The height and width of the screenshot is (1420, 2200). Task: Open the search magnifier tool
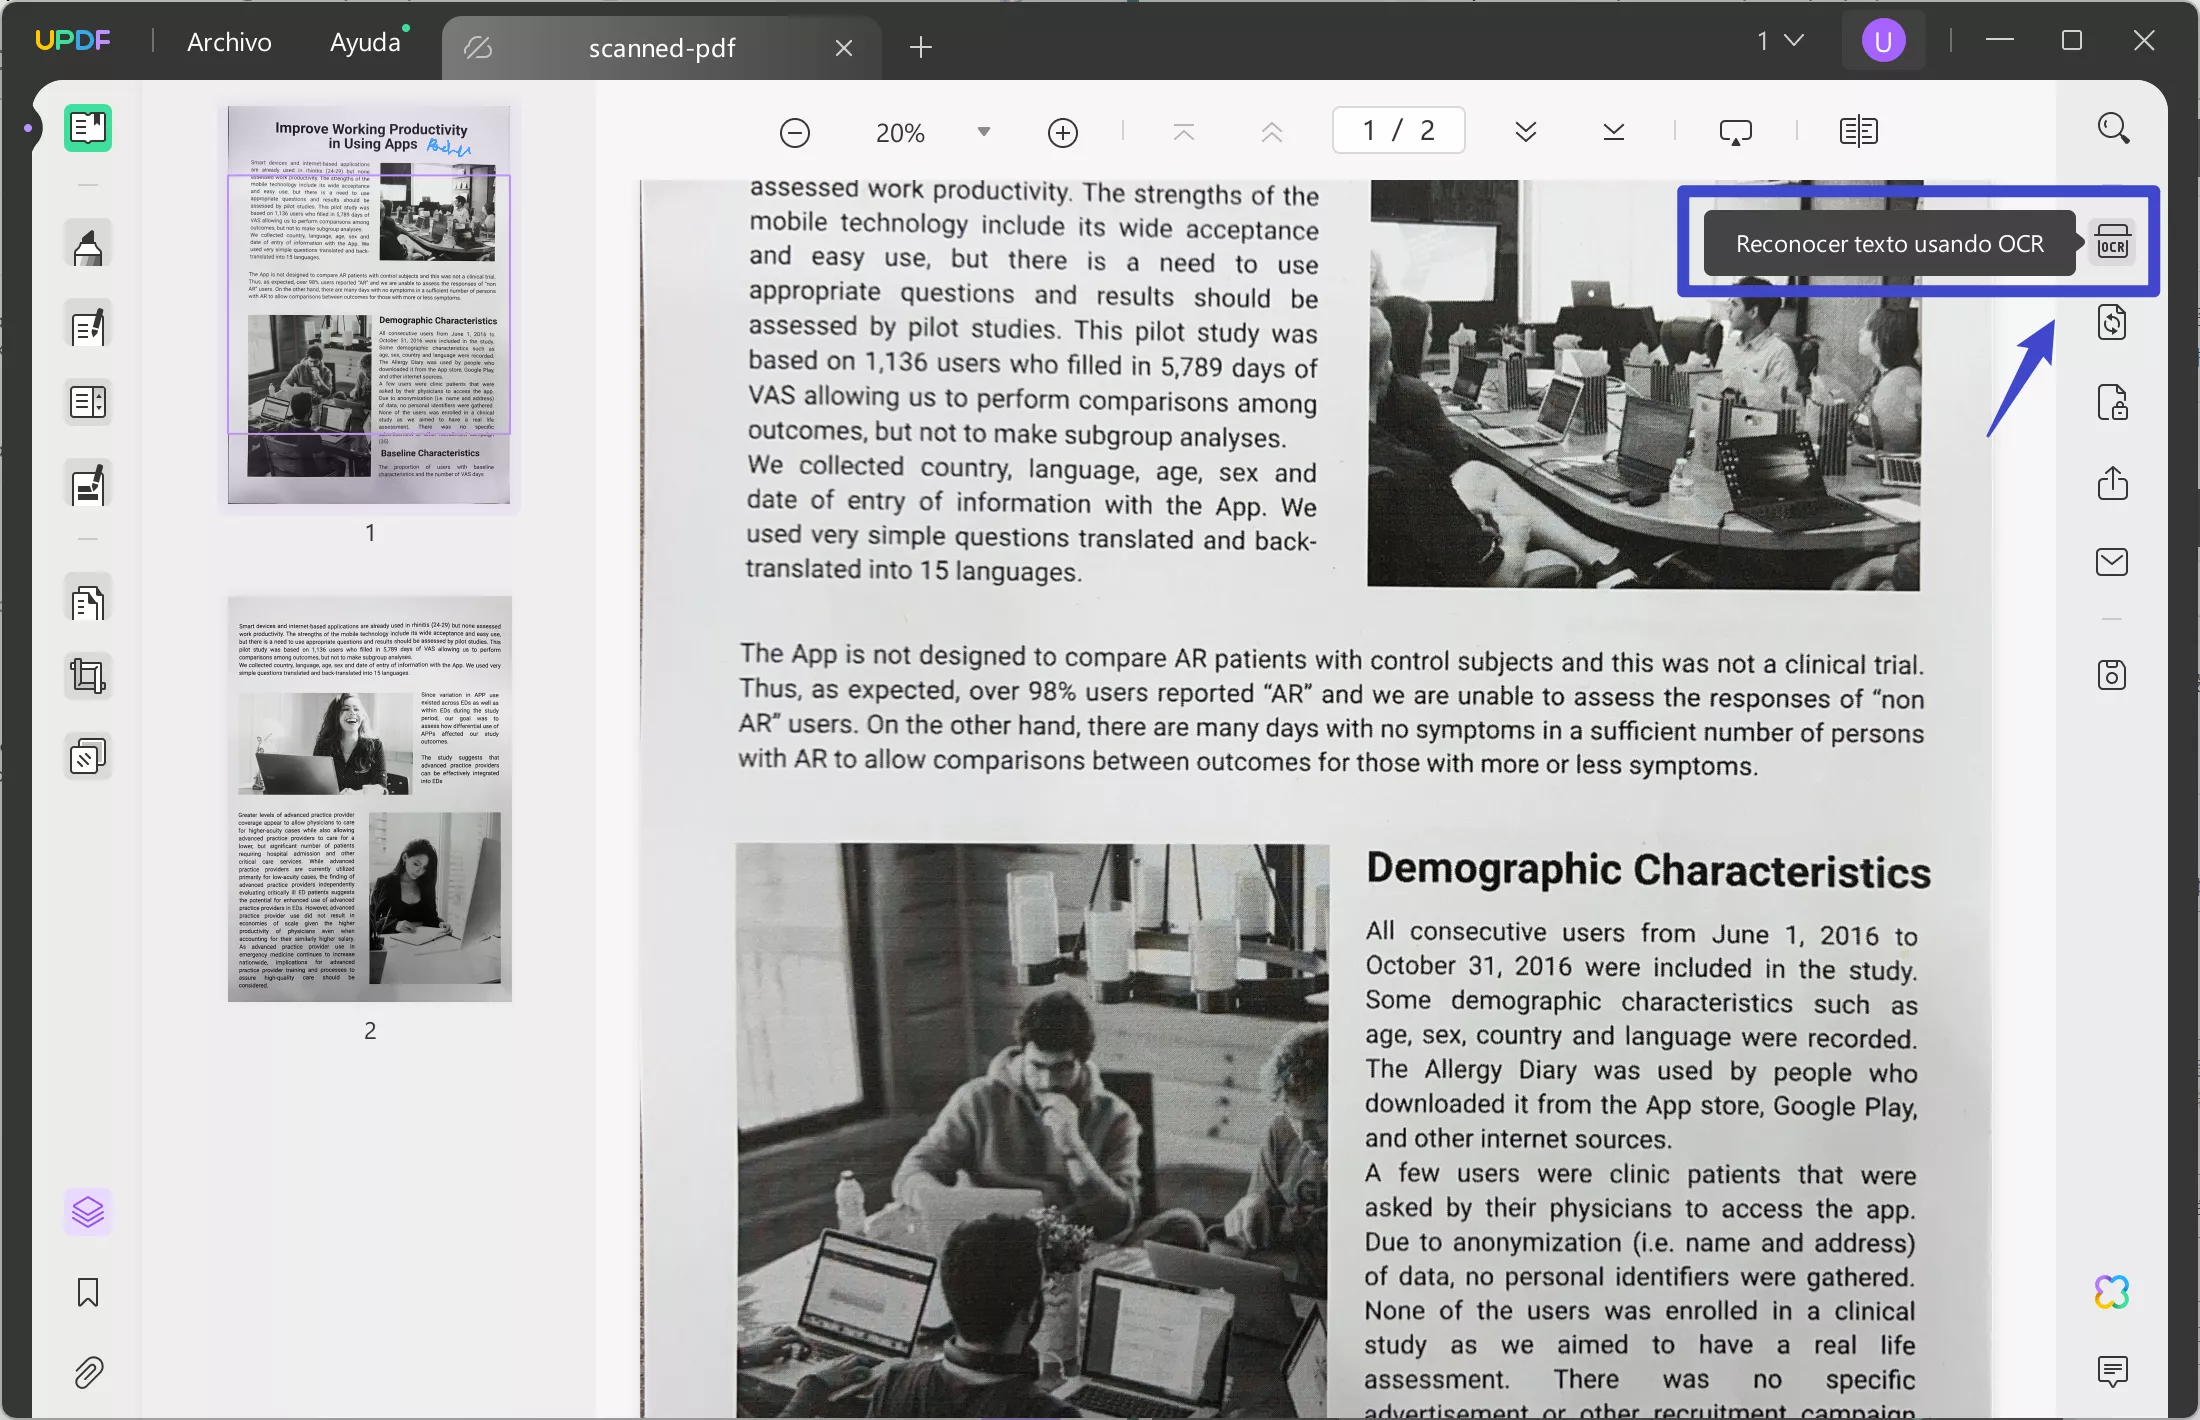2113,128
